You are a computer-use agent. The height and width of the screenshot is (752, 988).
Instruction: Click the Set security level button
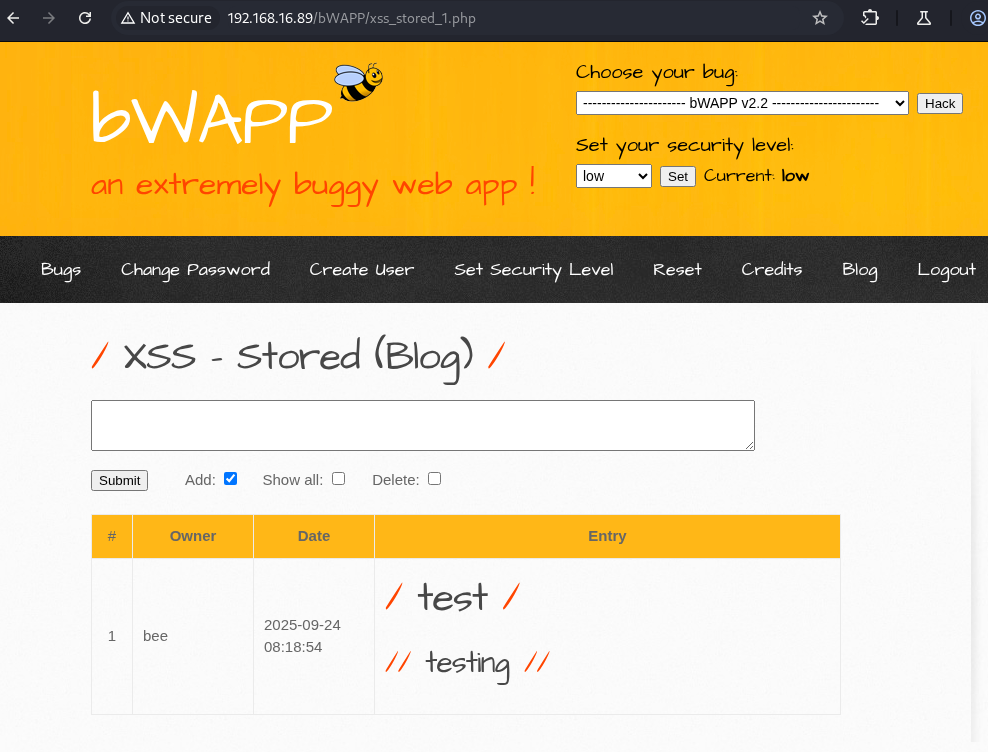[x=677, y=176]
